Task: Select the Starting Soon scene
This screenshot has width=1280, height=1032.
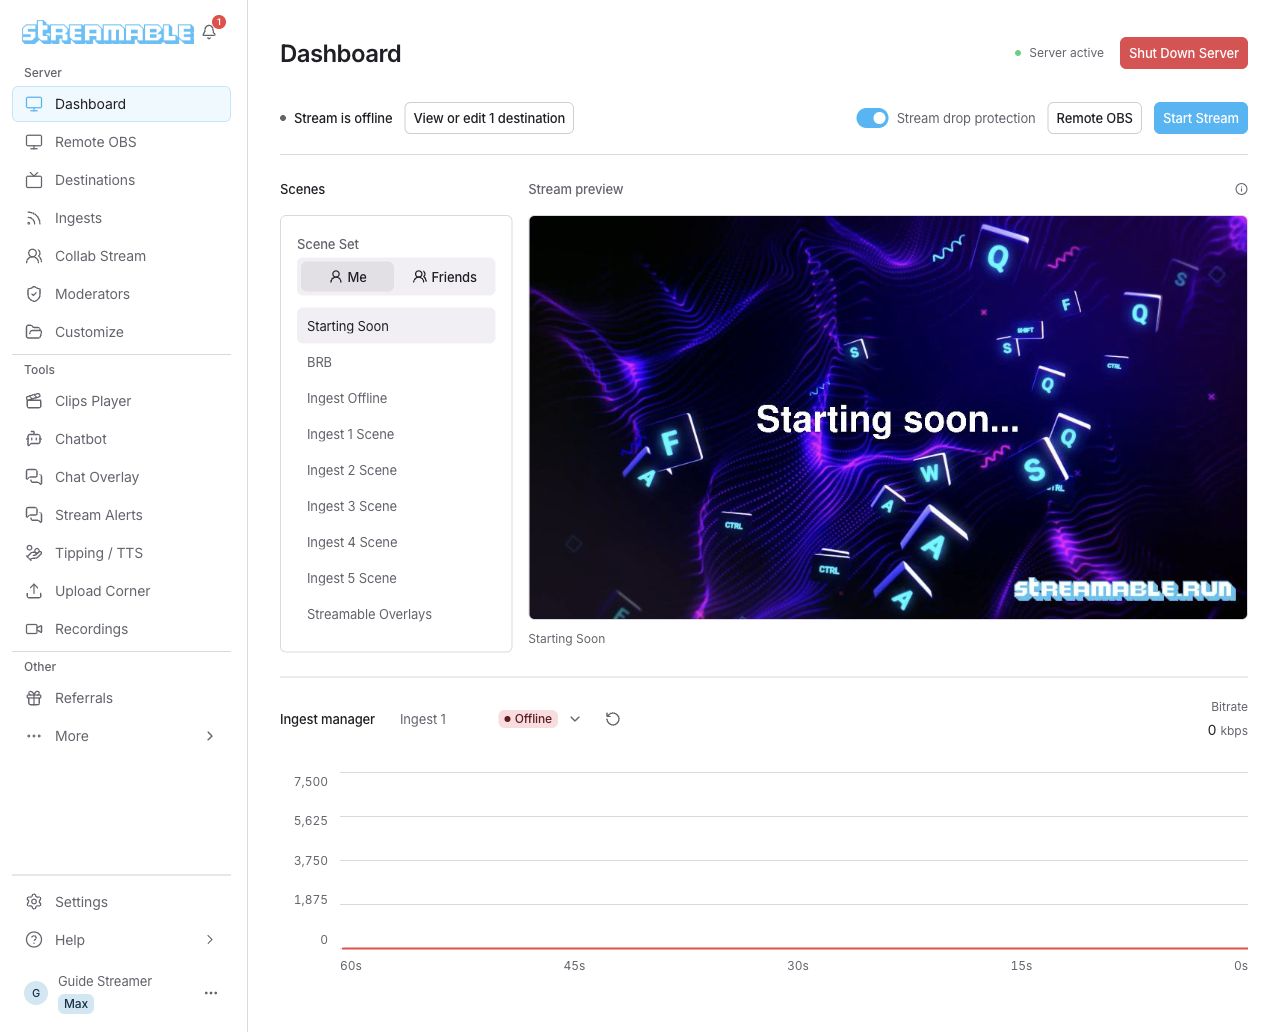Action: [396, 326]
